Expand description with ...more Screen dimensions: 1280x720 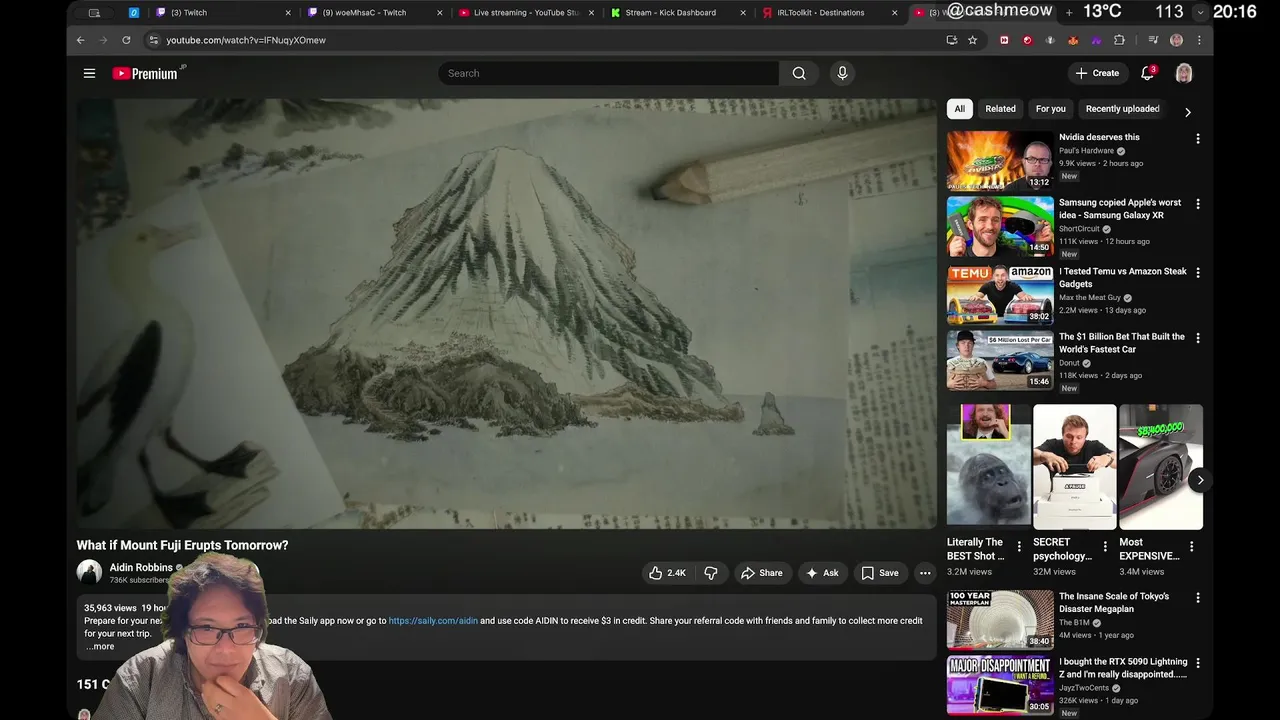click(100, 646)
